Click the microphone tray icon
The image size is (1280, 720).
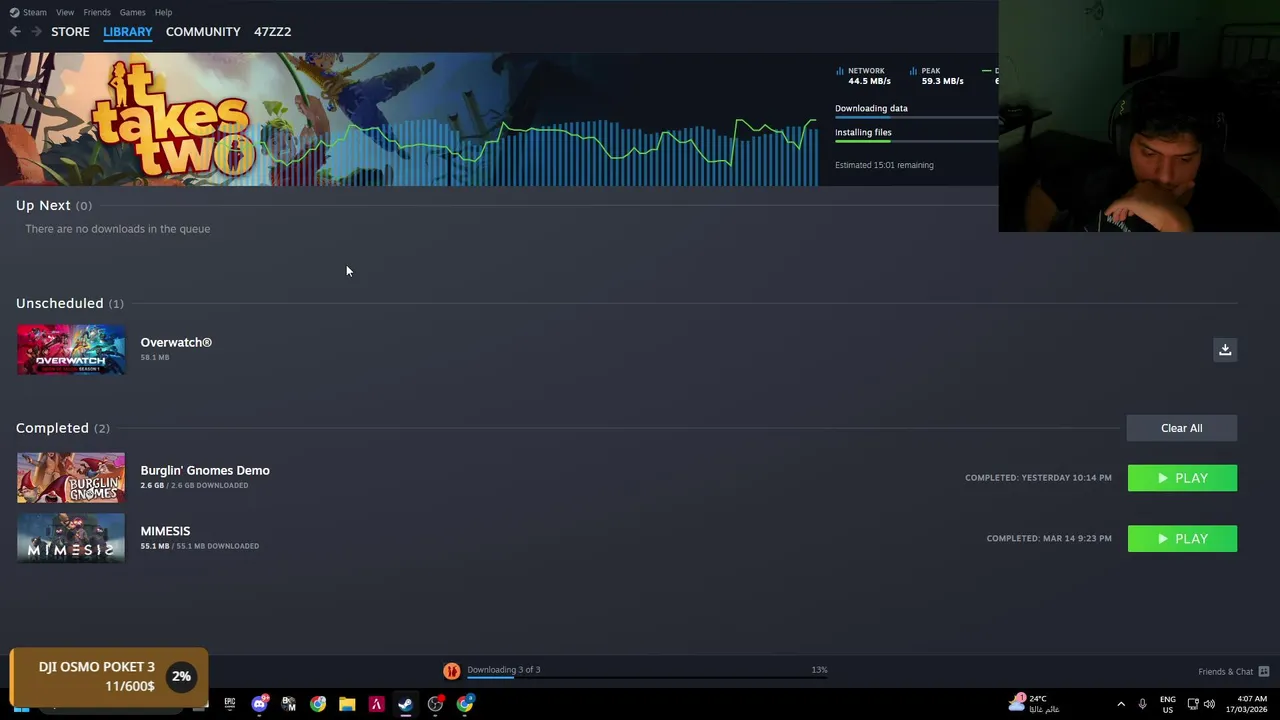click(1142, 704)
